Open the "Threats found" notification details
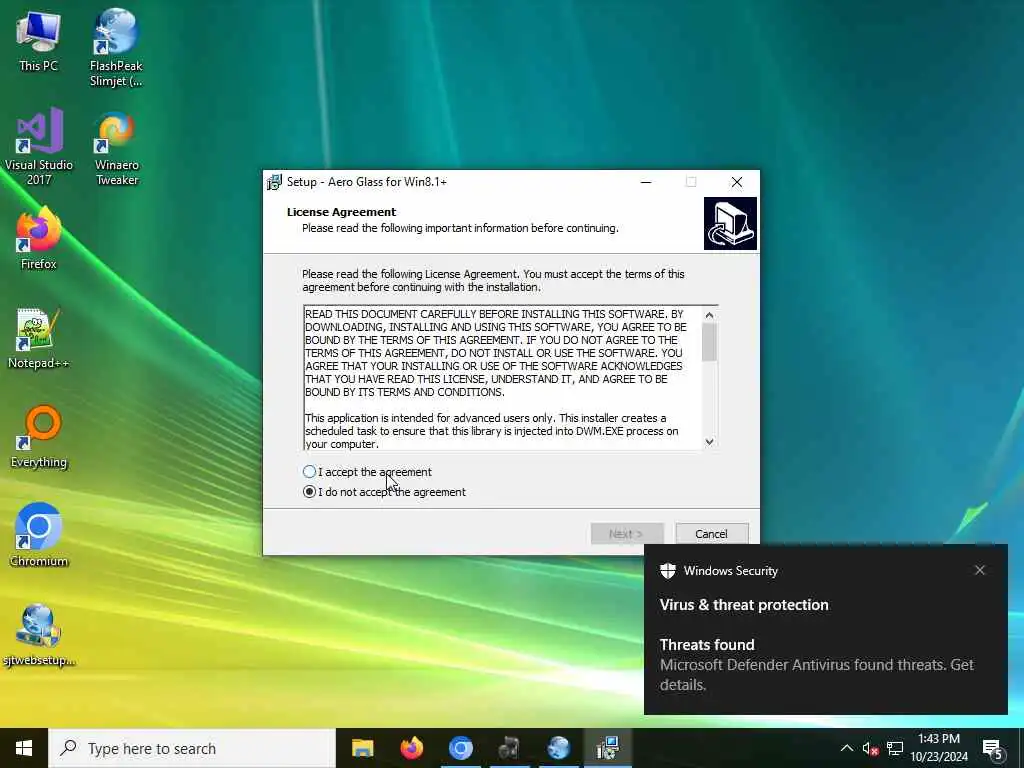The width and height of the screenshot is (1024, 768). point(816,665)
